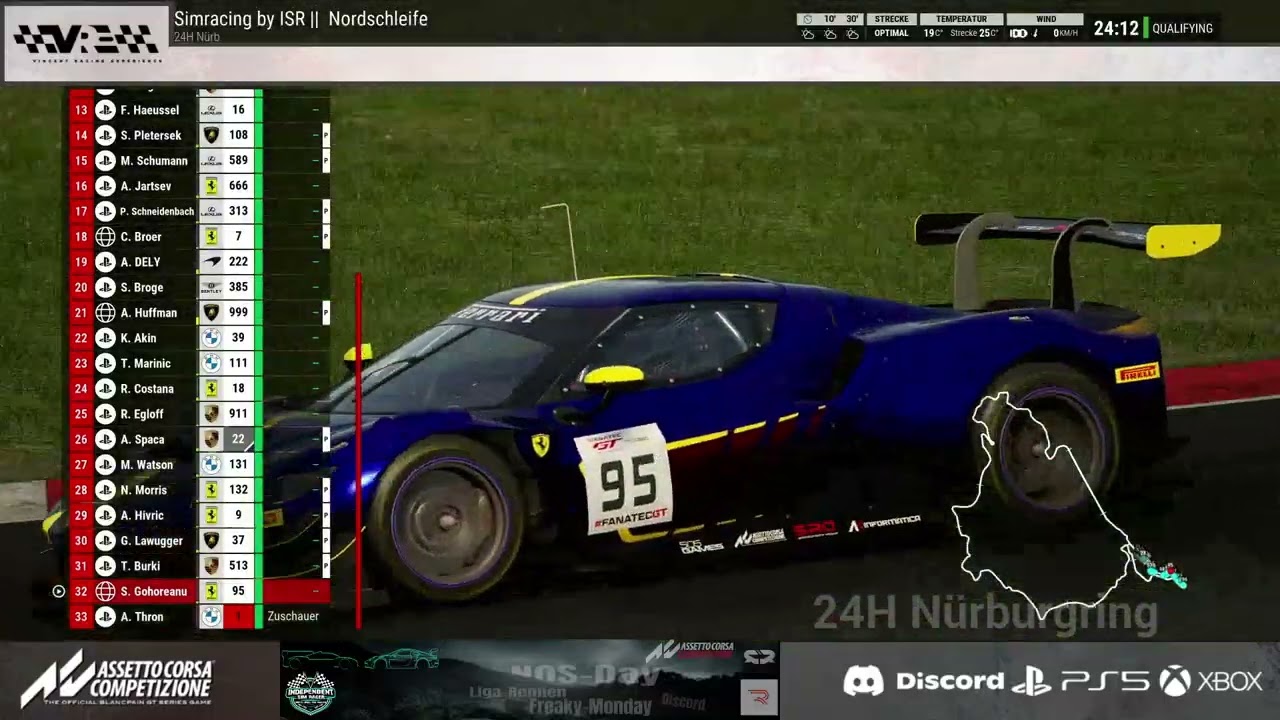Screen dimensions: 1280x720
Task: Click the PlayStation logo in bottom banner
Action: (1031, 682)
